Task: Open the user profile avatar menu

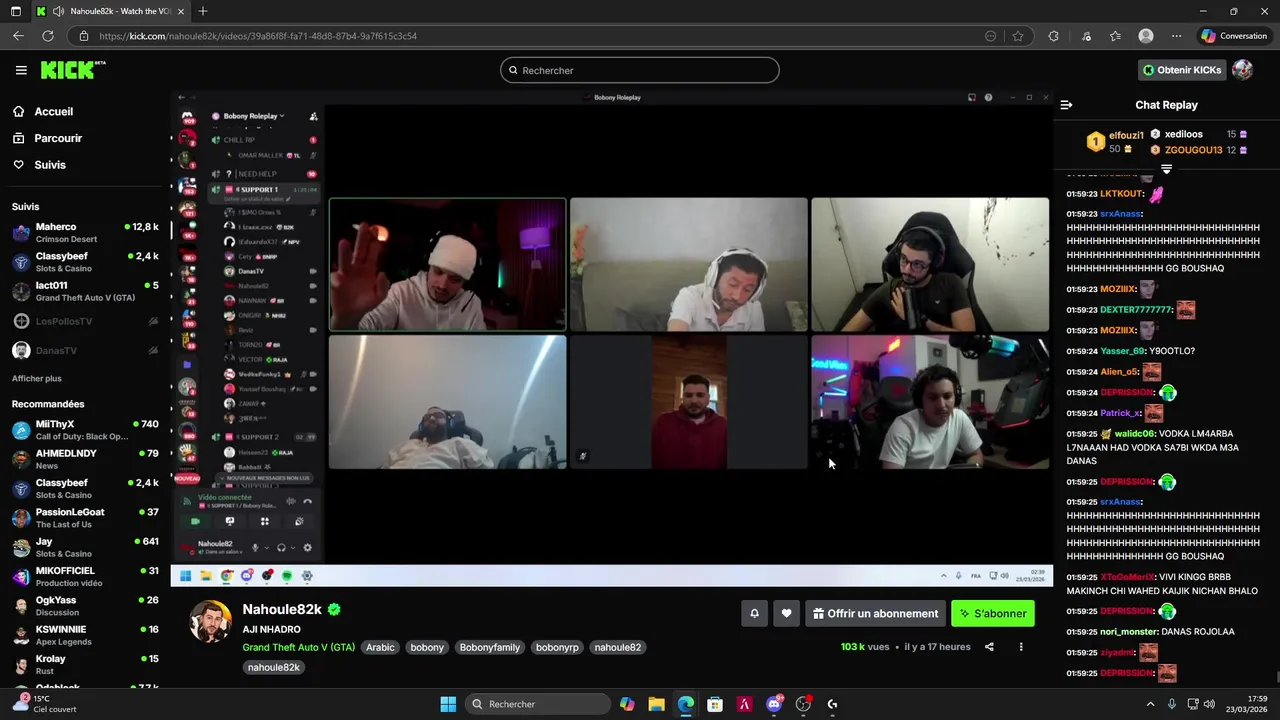Action: point(1243,70)
